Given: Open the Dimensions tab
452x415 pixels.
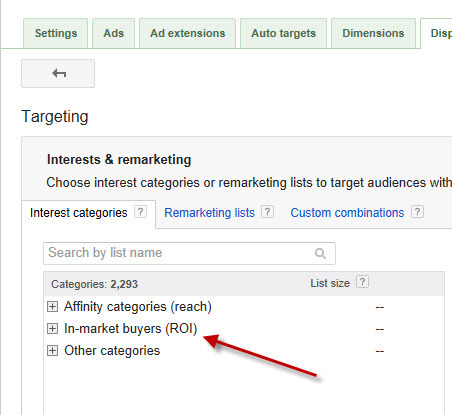Looking at the screenshot, I should click(373, 33).
